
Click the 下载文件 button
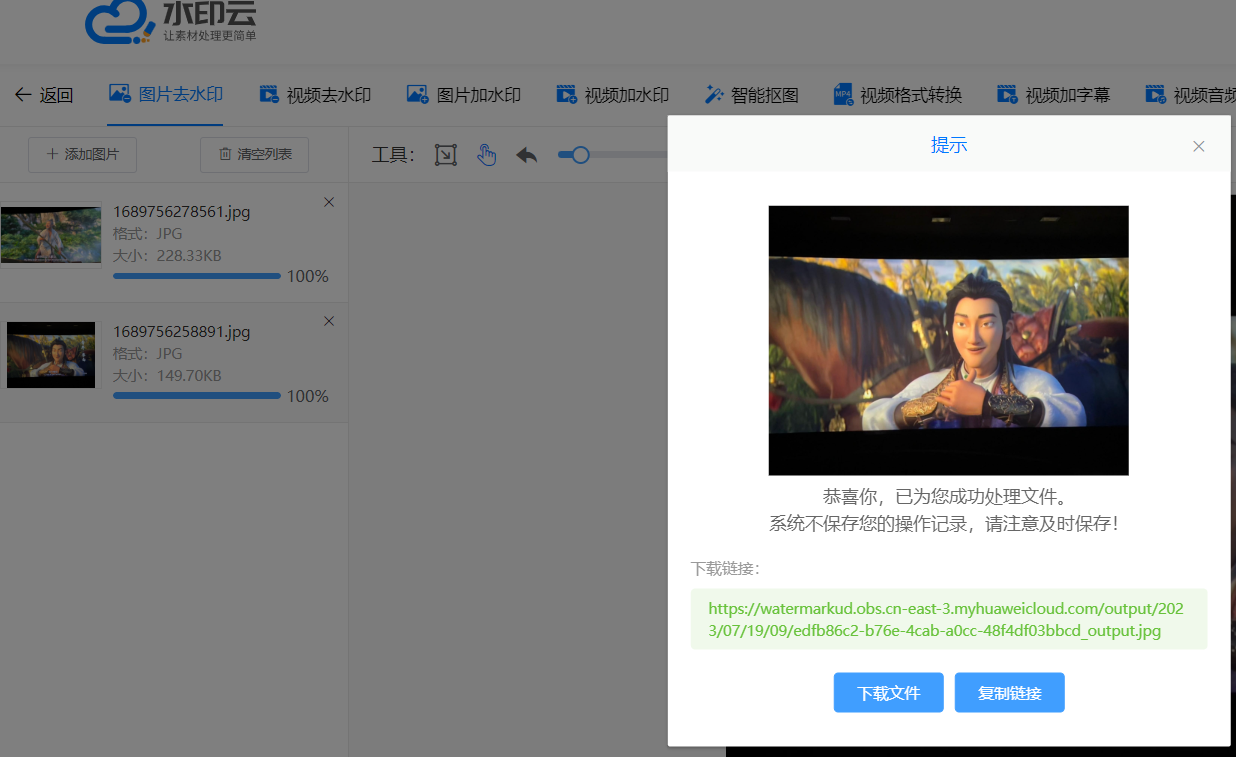888,693
